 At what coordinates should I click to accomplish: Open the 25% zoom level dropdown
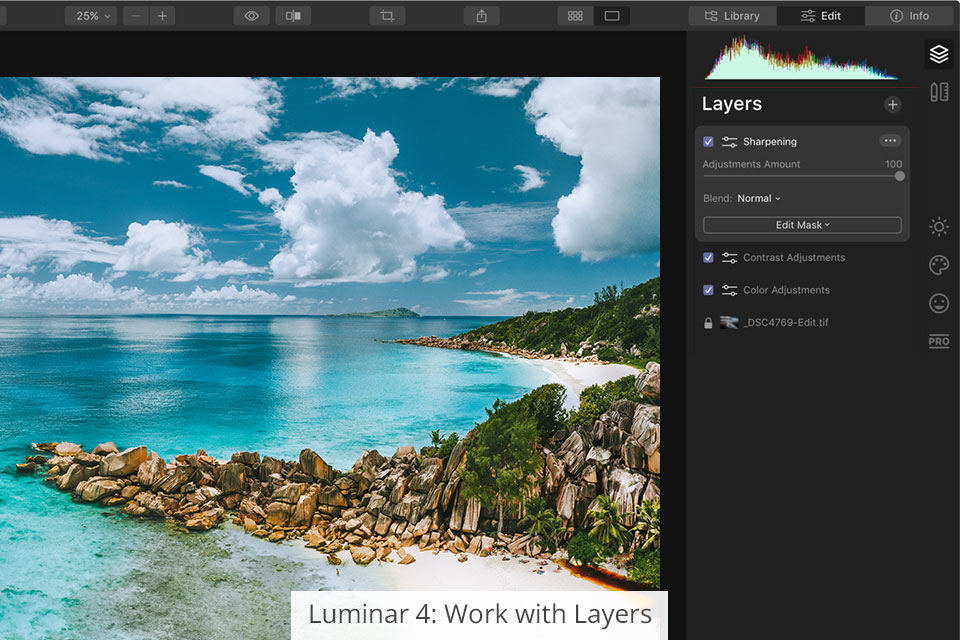click(x=92, y=16)
